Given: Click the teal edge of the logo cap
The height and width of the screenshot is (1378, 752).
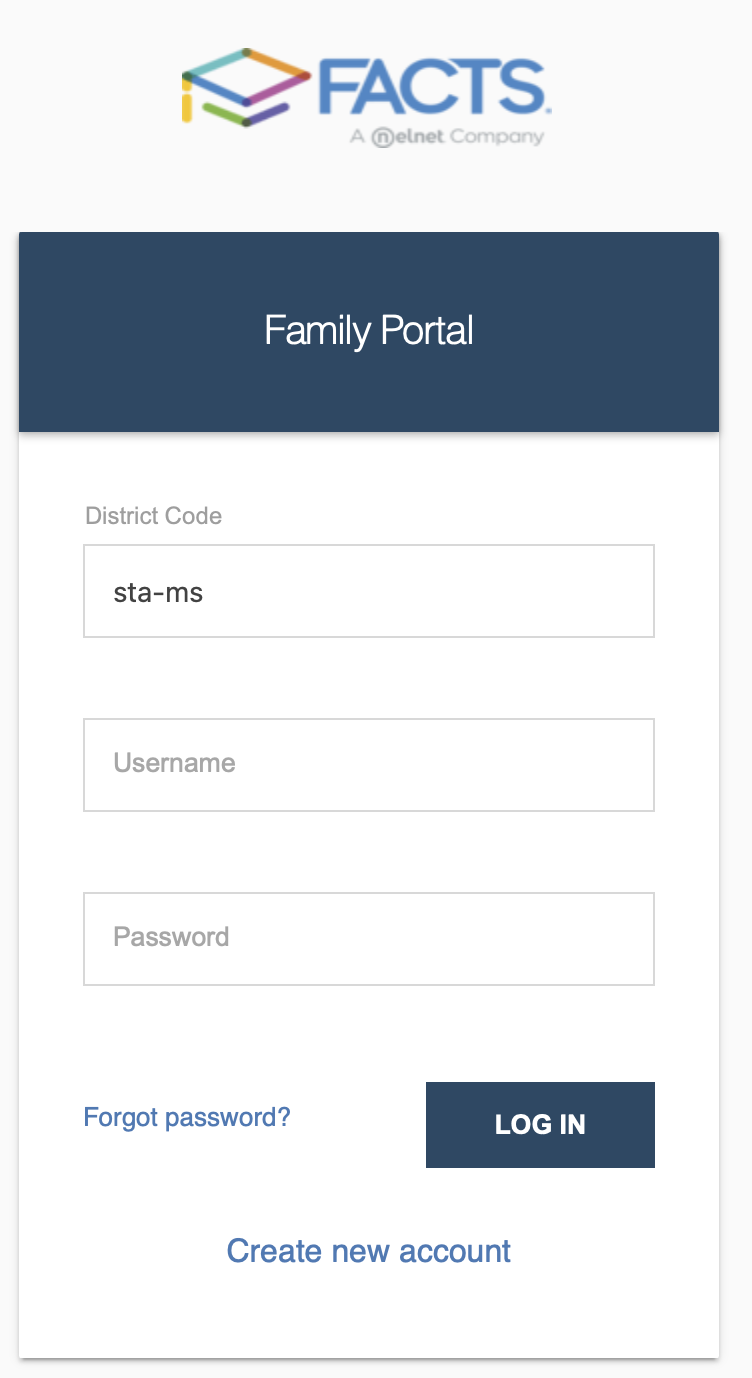Looking at the screenshot, I should tap(215, 64).
